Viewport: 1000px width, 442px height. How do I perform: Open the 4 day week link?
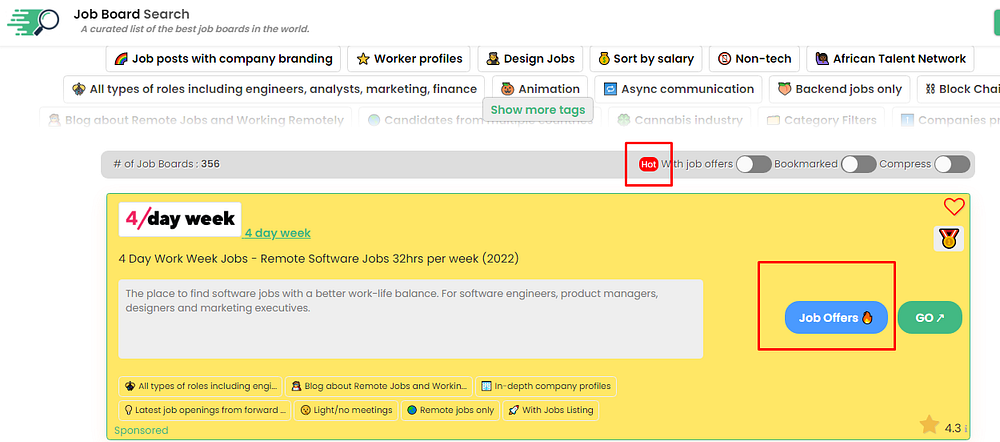[x=277, y=233]
